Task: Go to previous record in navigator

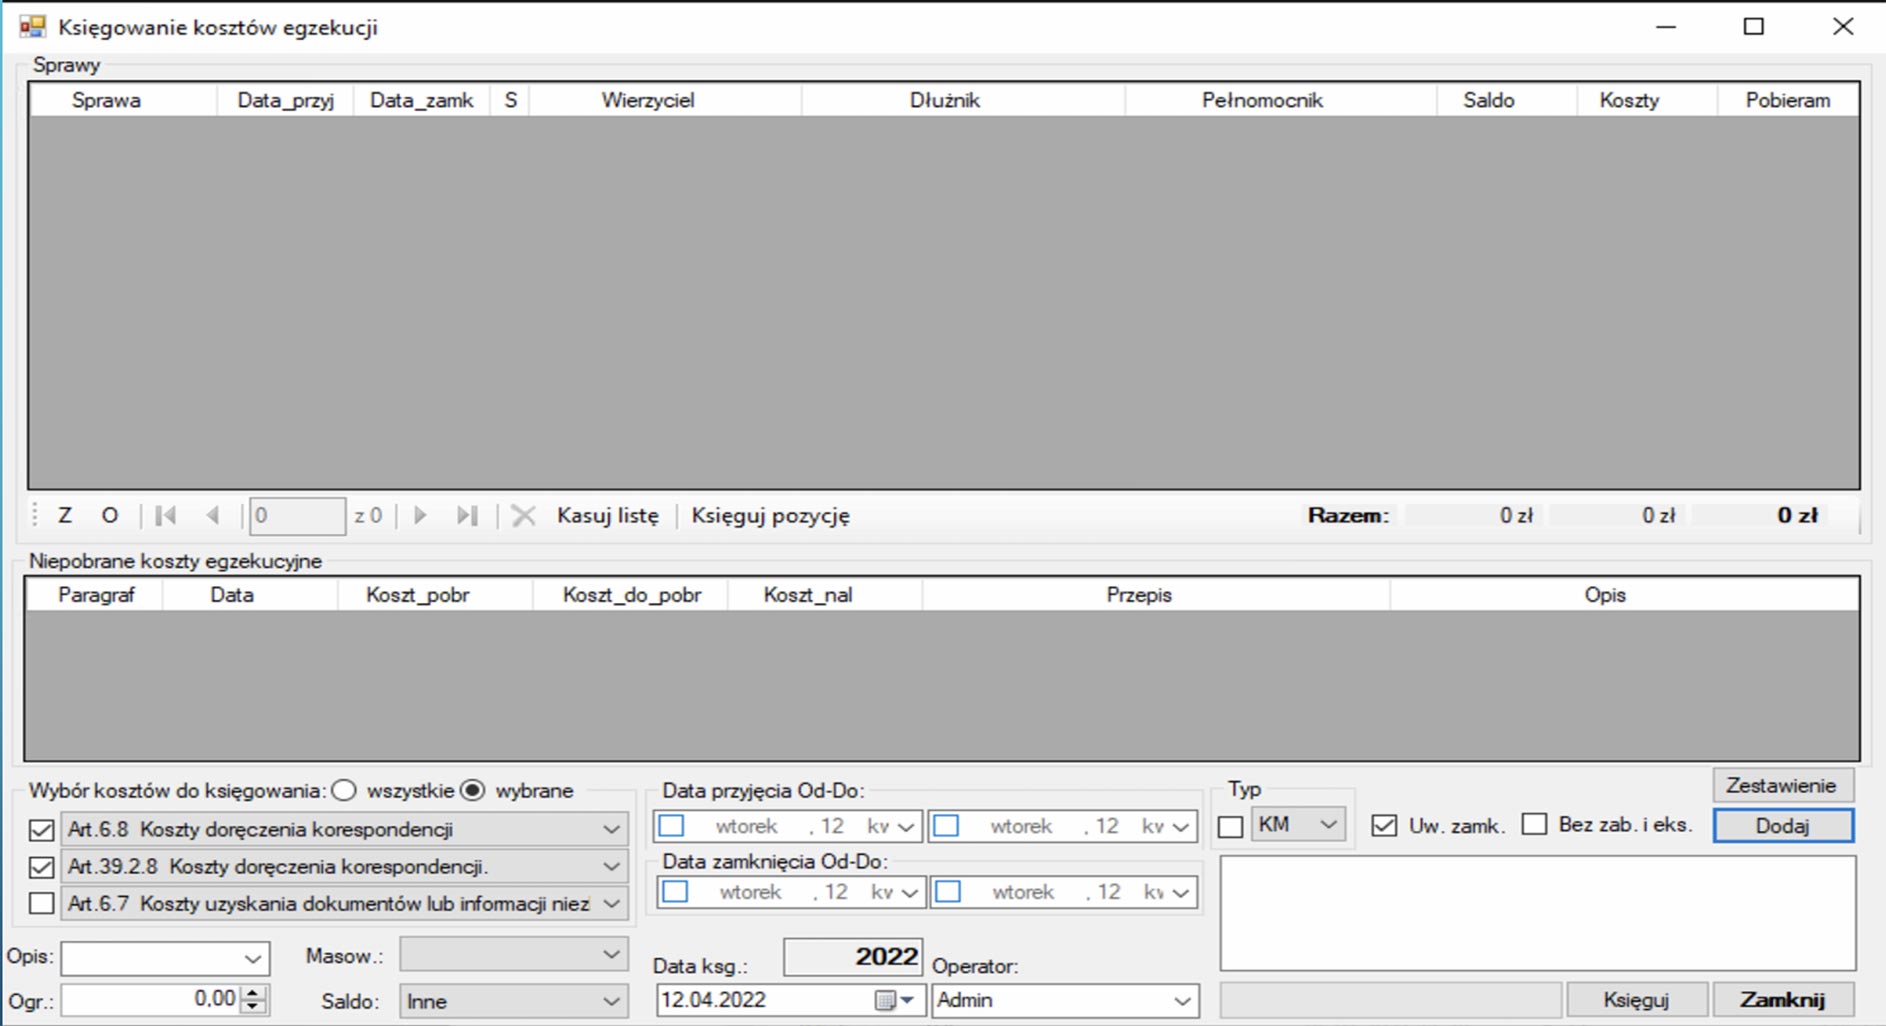Action: (x=212, y=515)
